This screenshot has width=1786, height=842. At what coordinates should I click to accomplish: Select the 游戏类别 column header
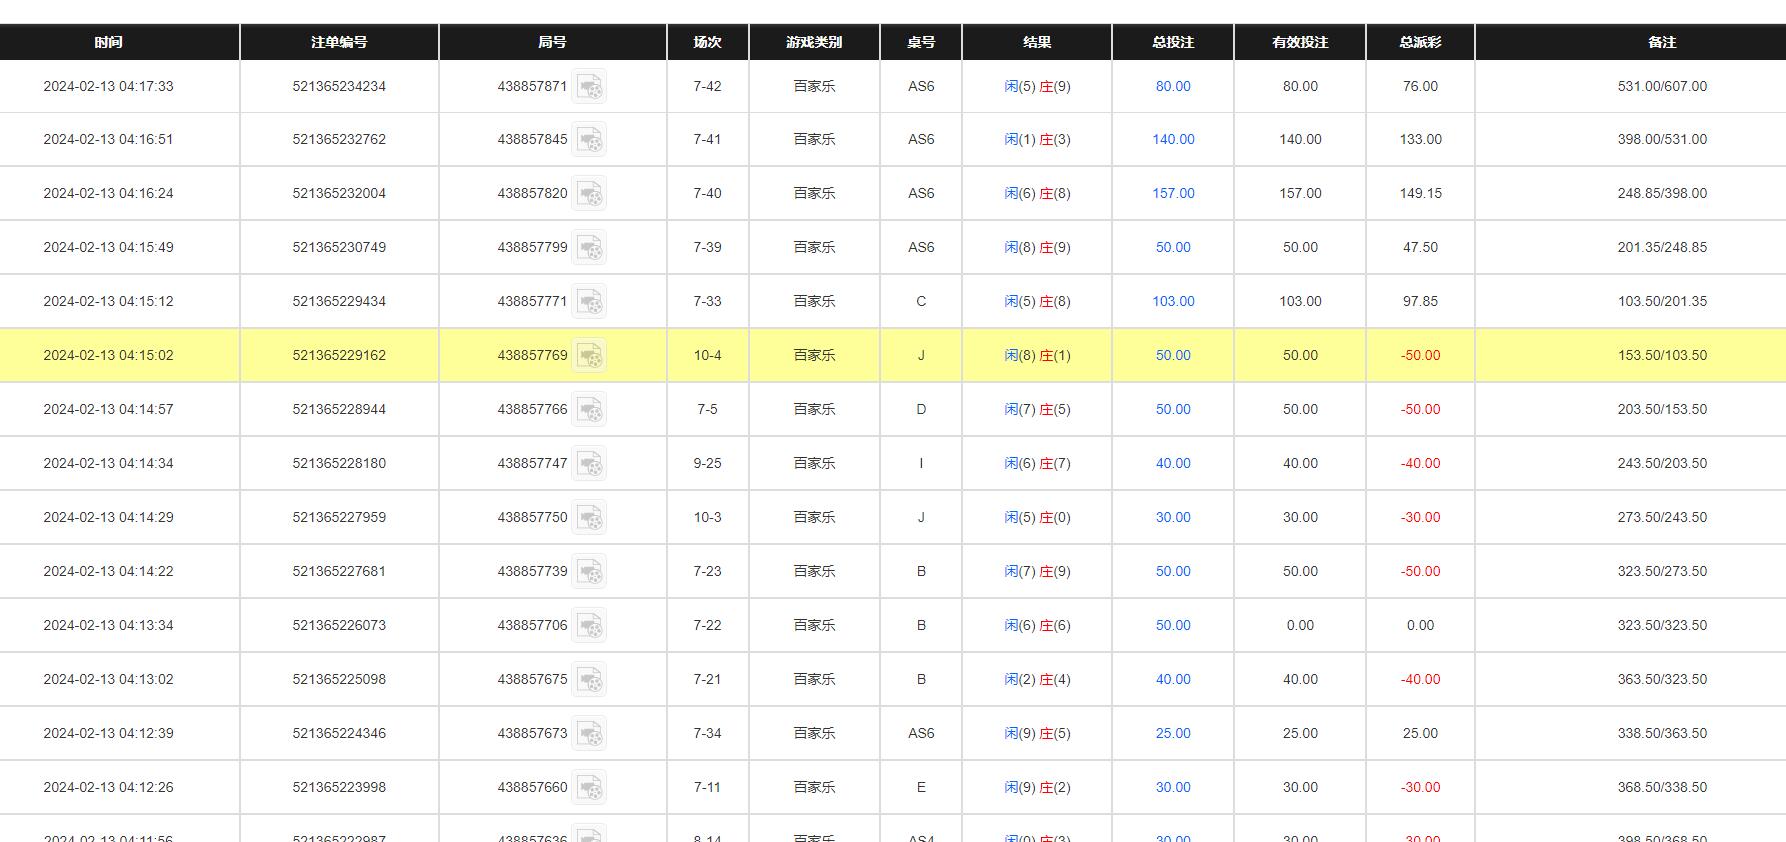814,42
